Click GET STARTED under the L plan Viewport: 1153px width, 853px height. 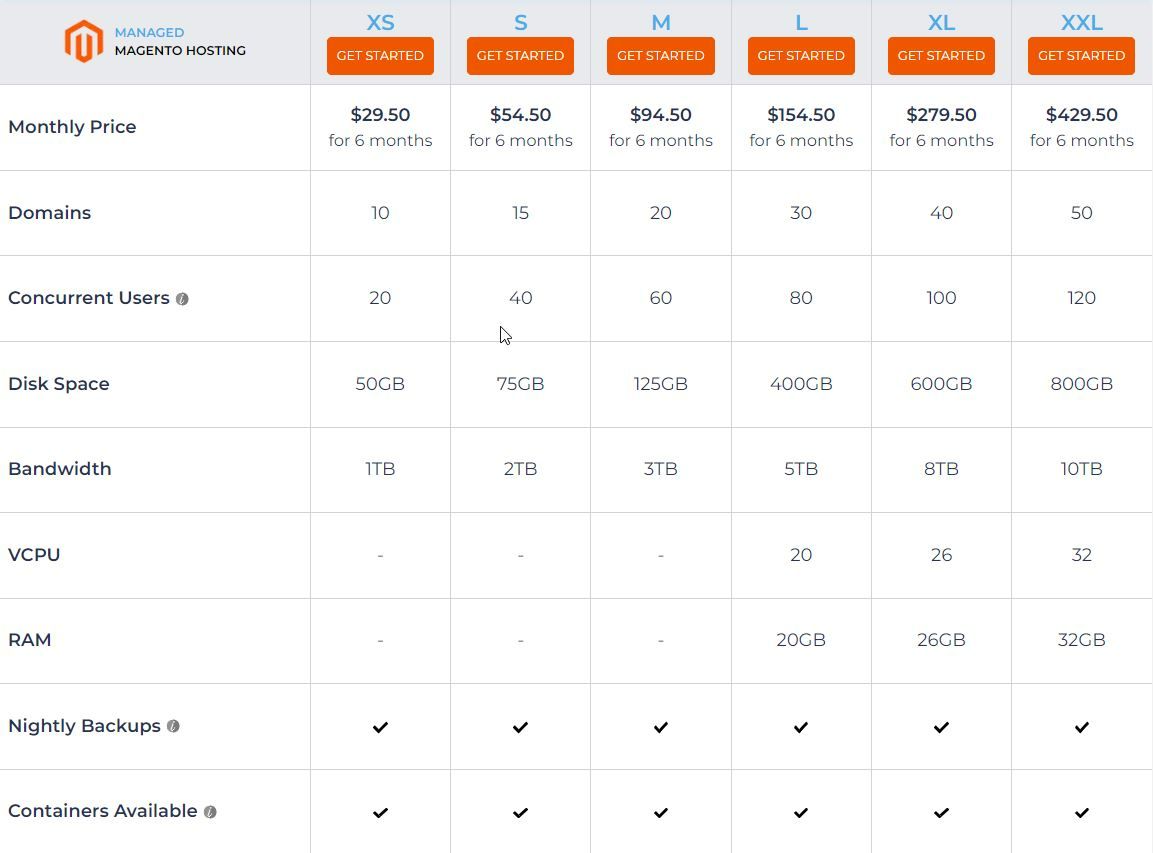[x=800, y=56]
